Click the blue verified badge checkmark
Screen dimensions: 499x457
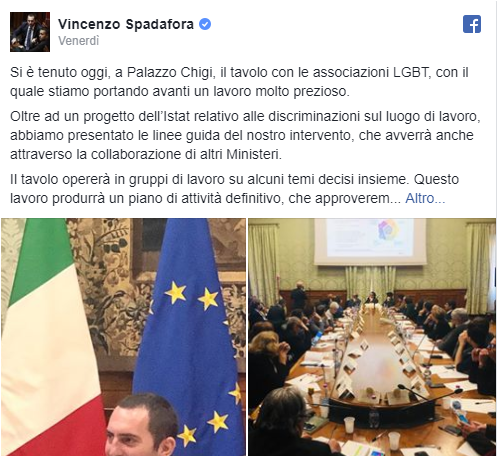[x=205, y=24]
